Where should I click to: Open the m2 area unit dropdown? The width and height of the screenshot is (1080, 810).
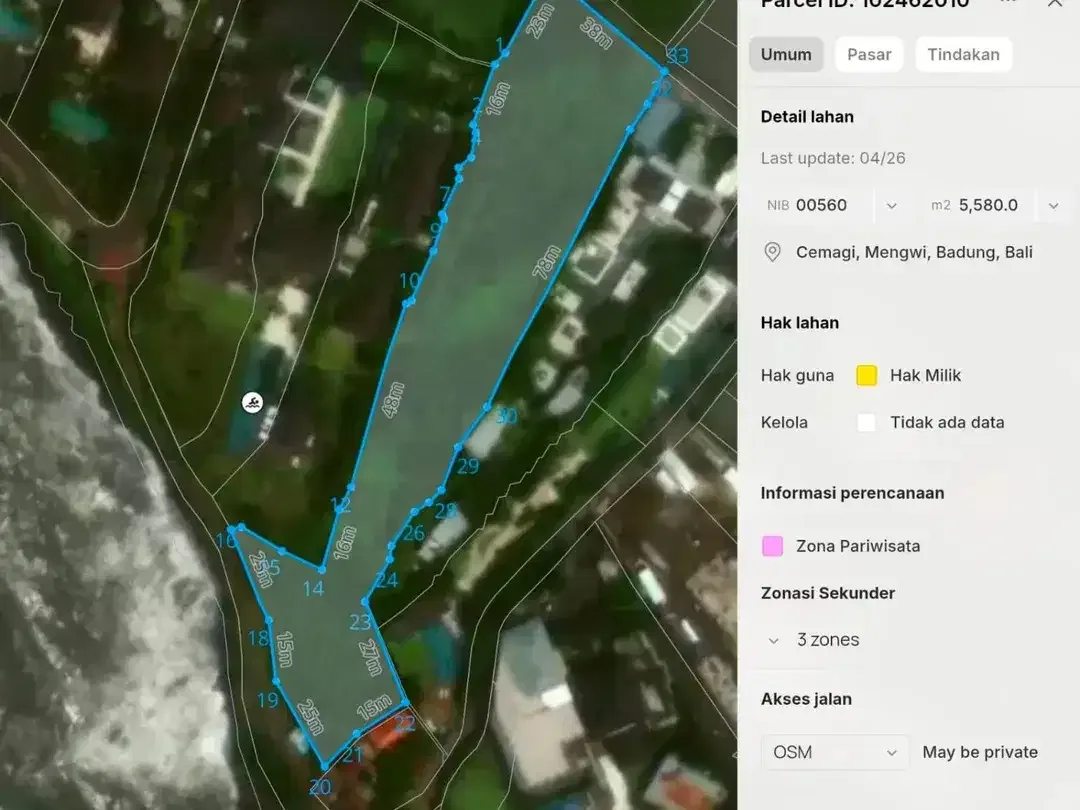1053,206
